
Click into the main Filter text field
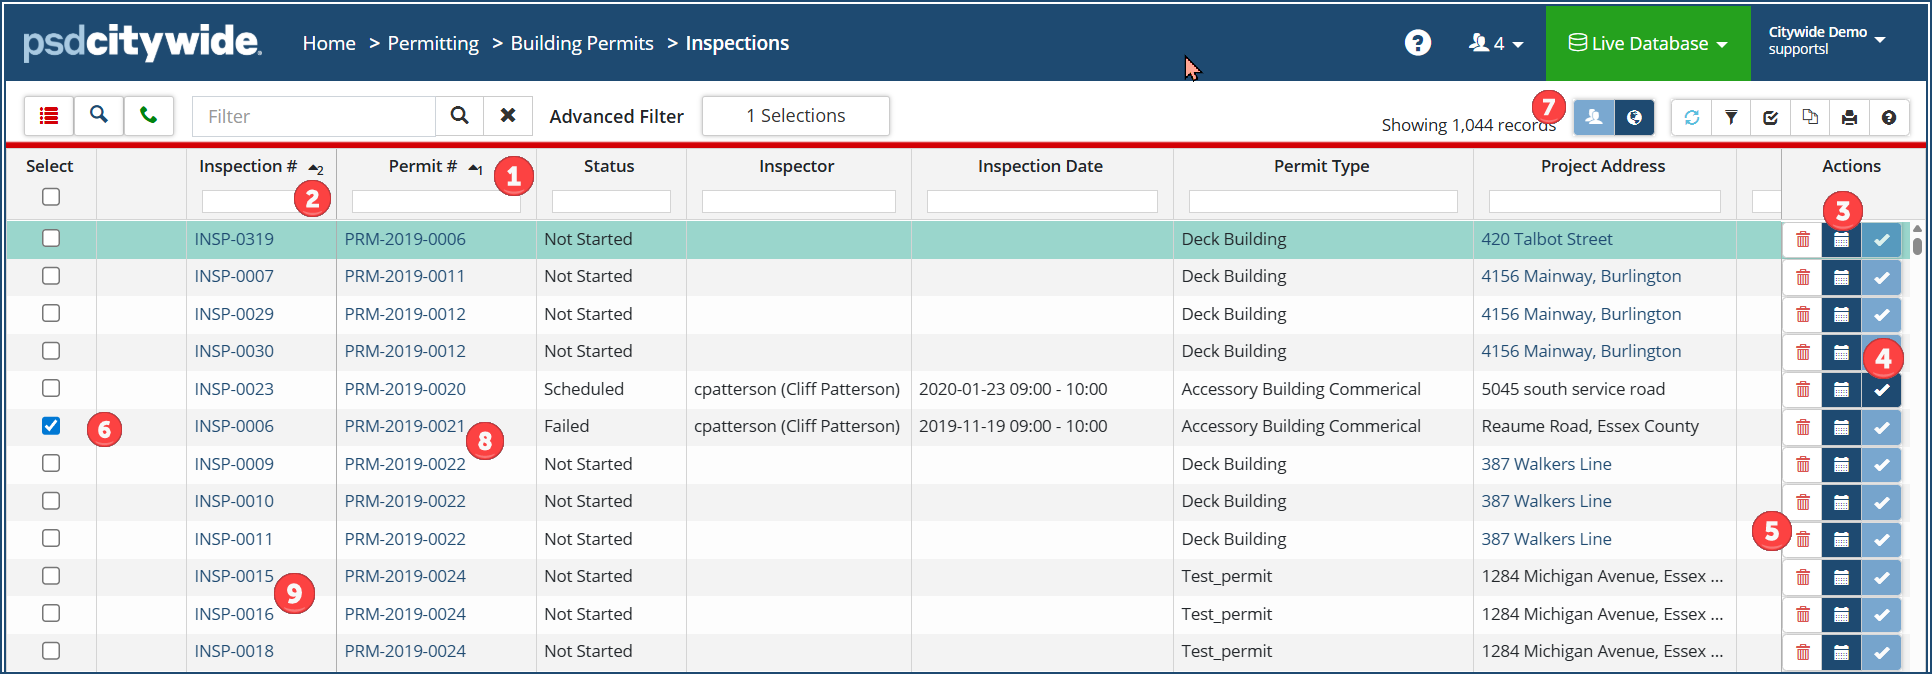coord(314,116)
